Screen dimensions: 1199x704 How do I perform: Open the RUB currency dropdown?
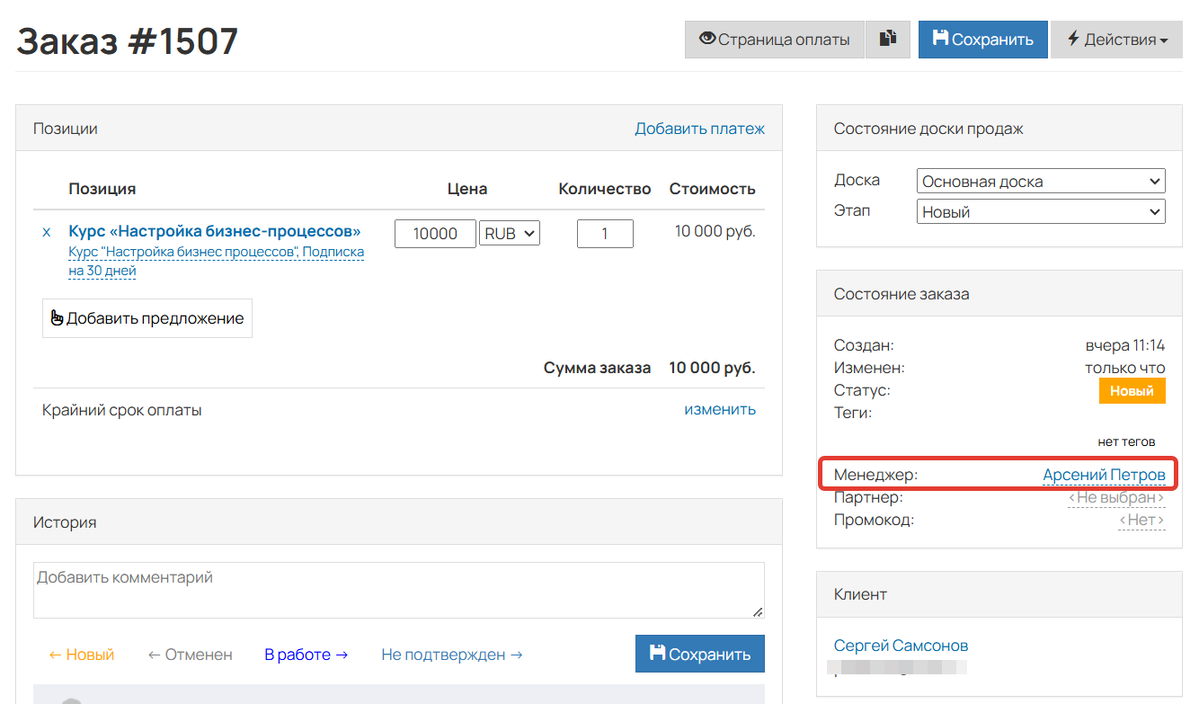509,233
